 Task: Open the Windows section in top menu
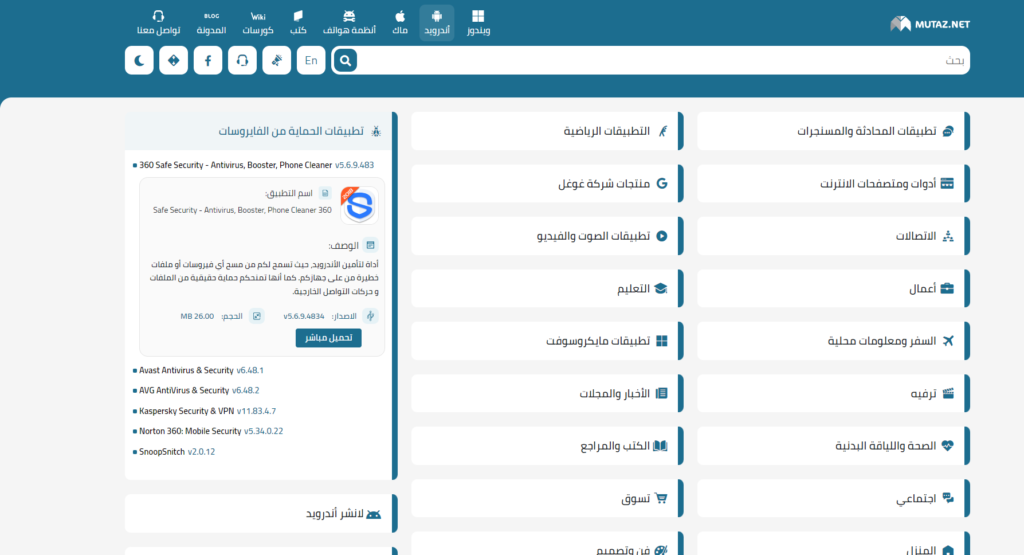tap(478, 22)
